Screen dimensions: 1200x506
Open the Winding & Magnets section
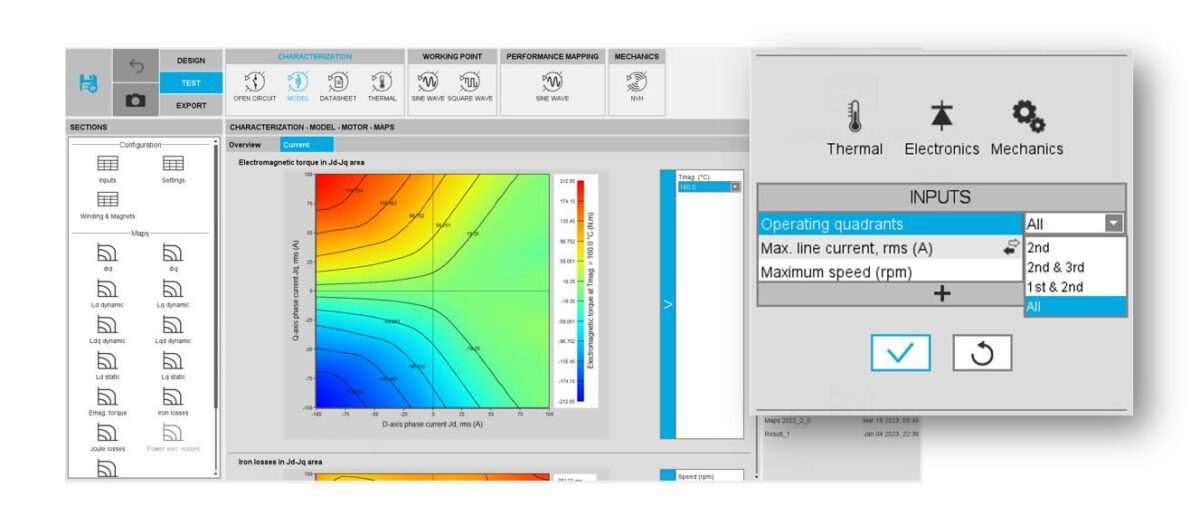pyautogui.click(x=107, y=205)
